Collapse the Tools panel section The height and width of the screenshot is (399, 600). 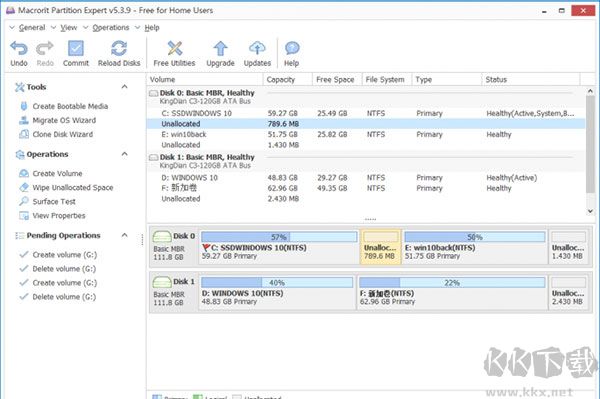pos(124,87)
